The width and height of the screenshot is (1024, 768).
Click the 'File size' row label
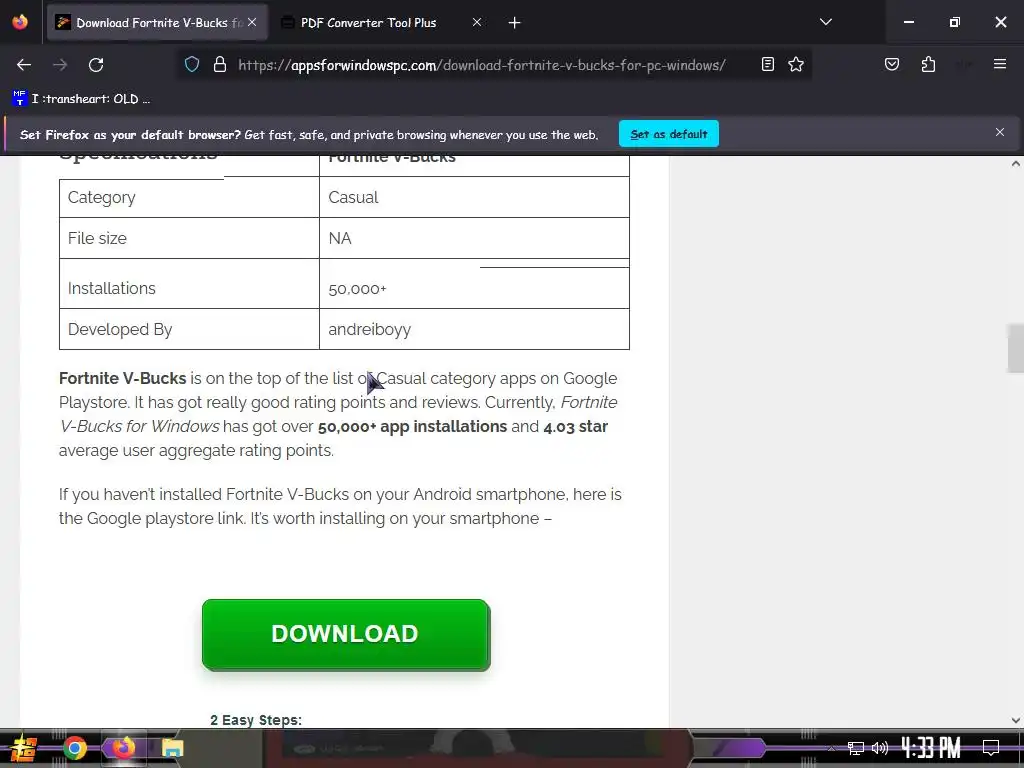click(x=97, y=238)
